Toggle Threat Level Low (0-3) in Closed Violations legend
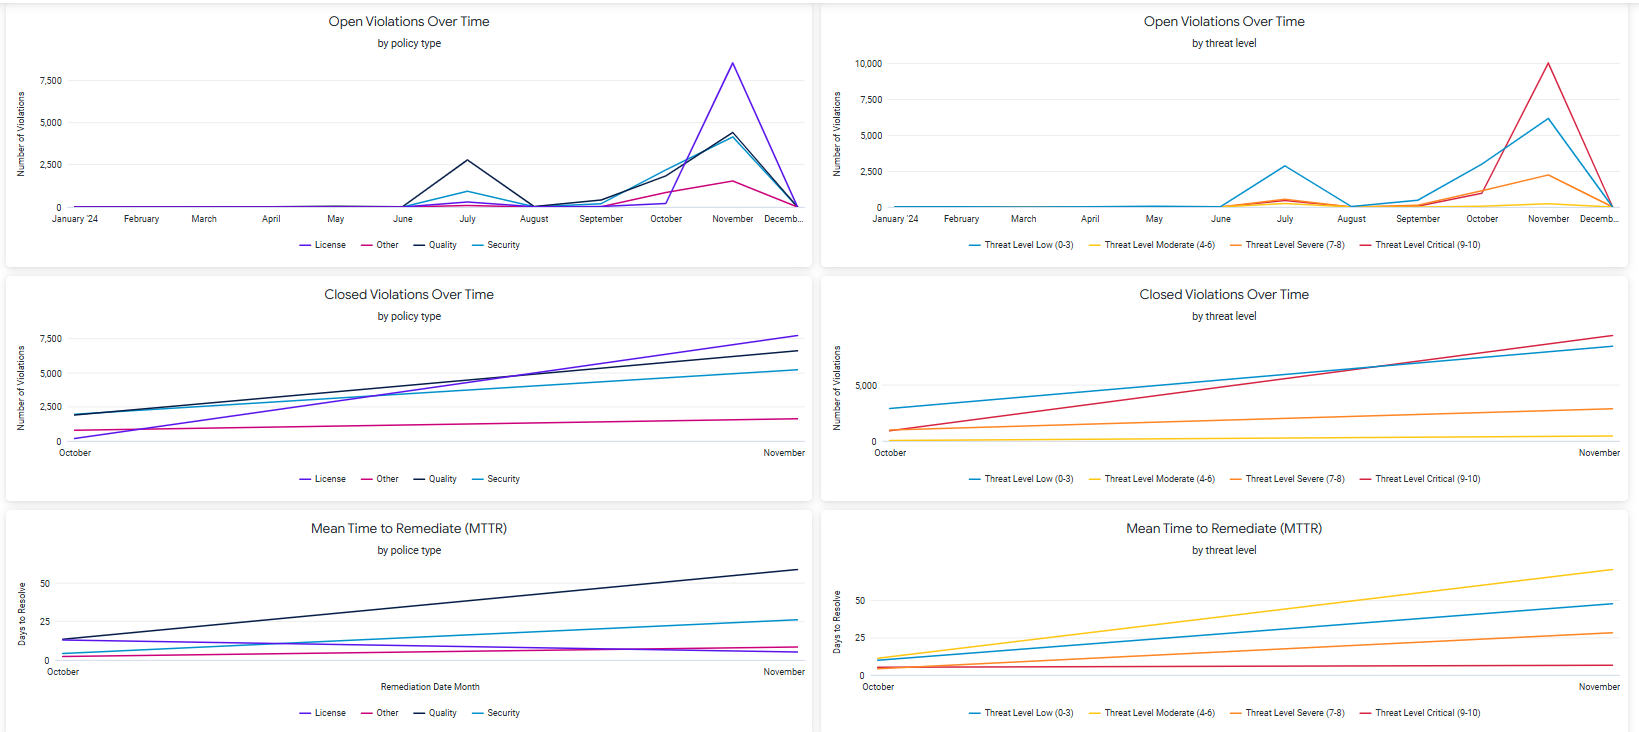Screen dimensions: 1639x732 (1021, 479)
